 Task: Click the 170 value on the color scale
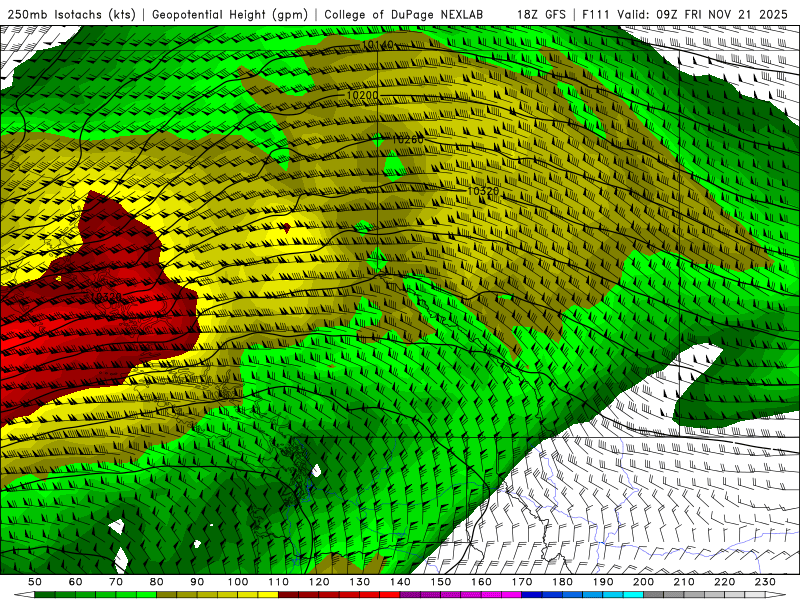(522, 582)
